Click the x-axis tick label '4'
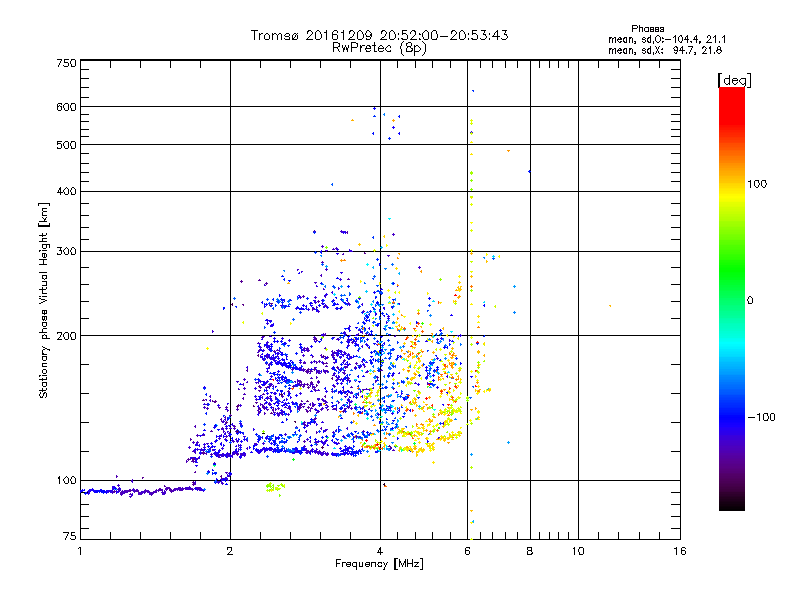The width and height of the screenshot is (800, 600). pos(380,551)
